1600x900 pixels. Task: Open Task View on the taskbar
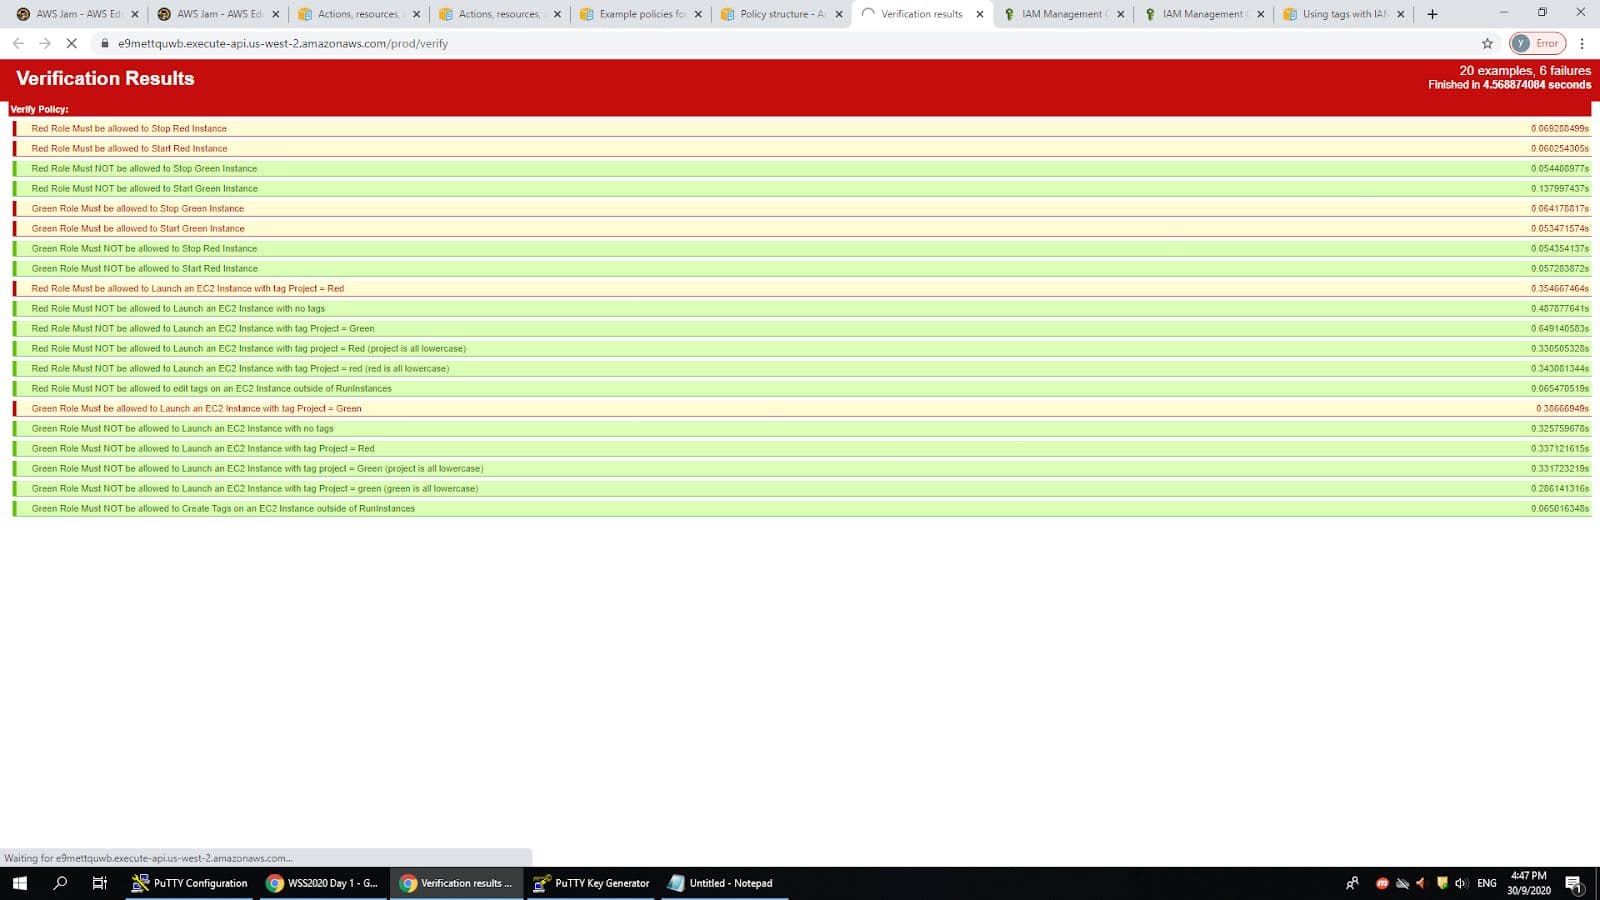[x=99, y=883]
